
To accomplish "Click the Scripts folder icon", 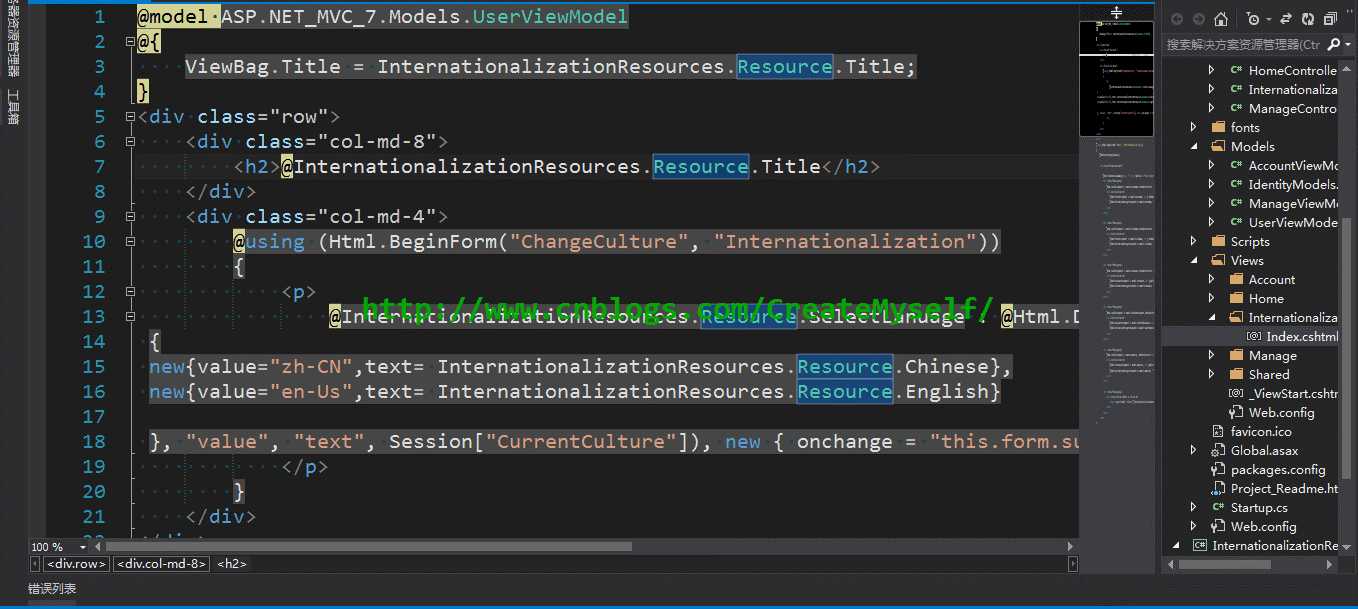I will (1218, 241).
